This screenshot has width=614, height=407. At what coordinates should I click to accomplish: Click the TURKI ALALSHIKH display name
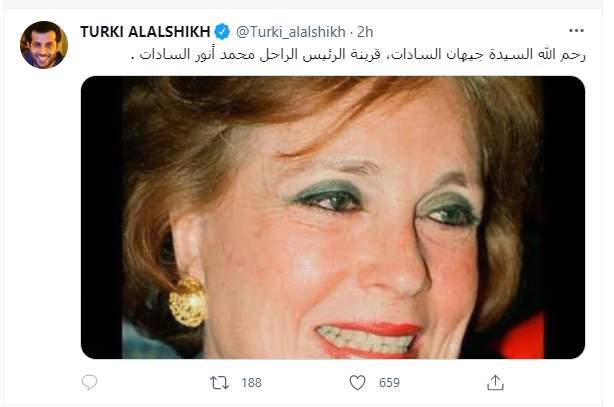[145, 32]
